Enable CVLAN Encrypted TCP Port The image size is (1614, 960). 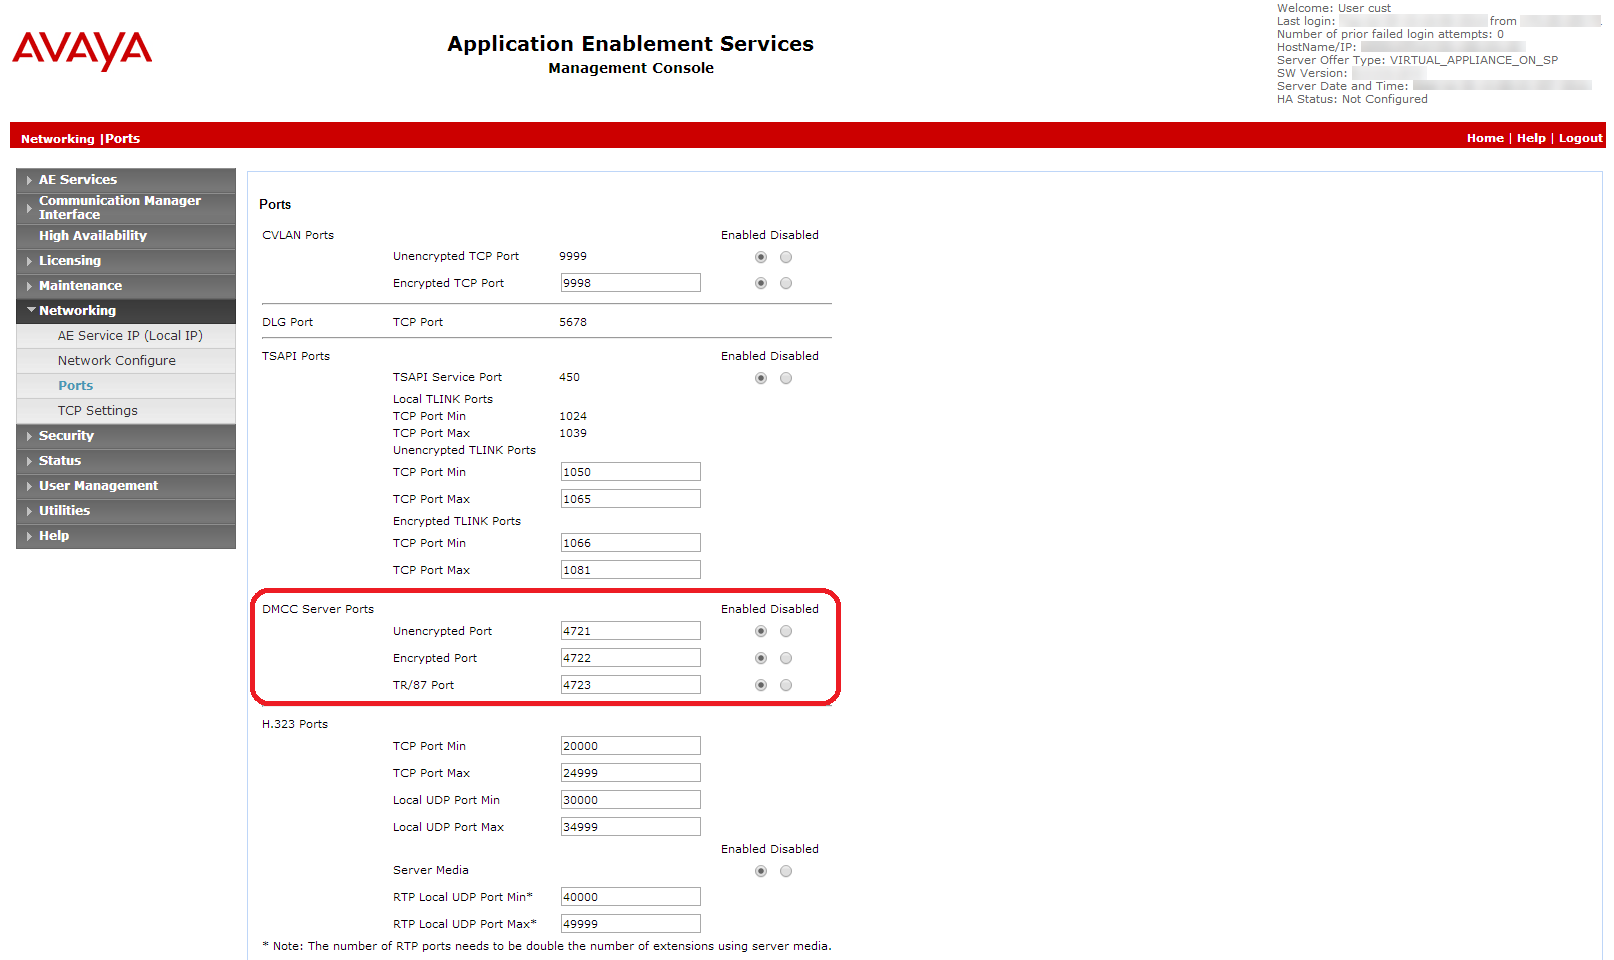761,283
